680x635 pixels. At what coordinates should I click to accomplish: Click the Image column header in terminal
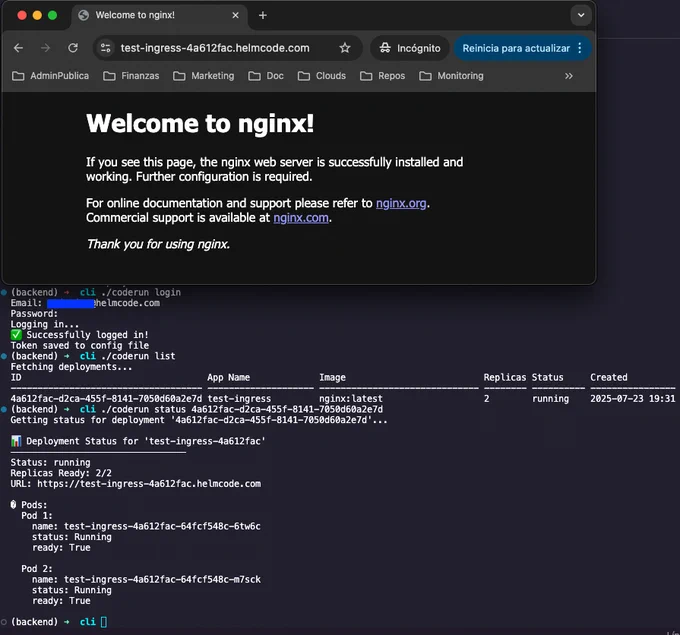coord(332,377)
